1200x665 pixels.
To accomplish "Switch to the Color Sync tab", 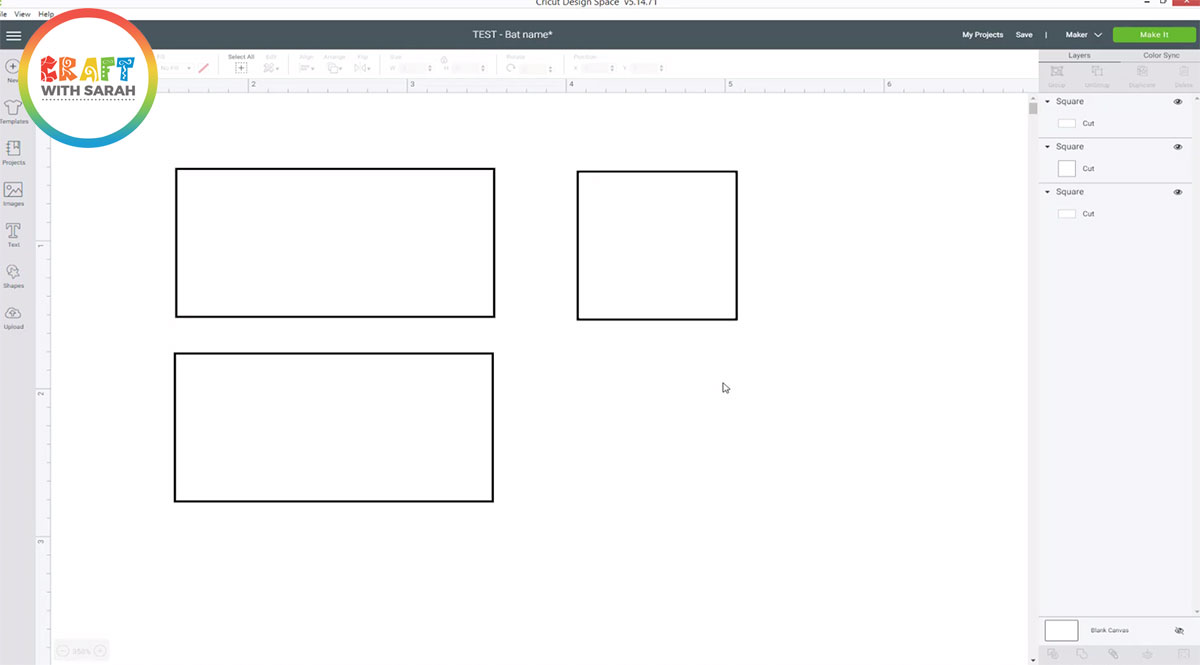I will pos(1161,56).
